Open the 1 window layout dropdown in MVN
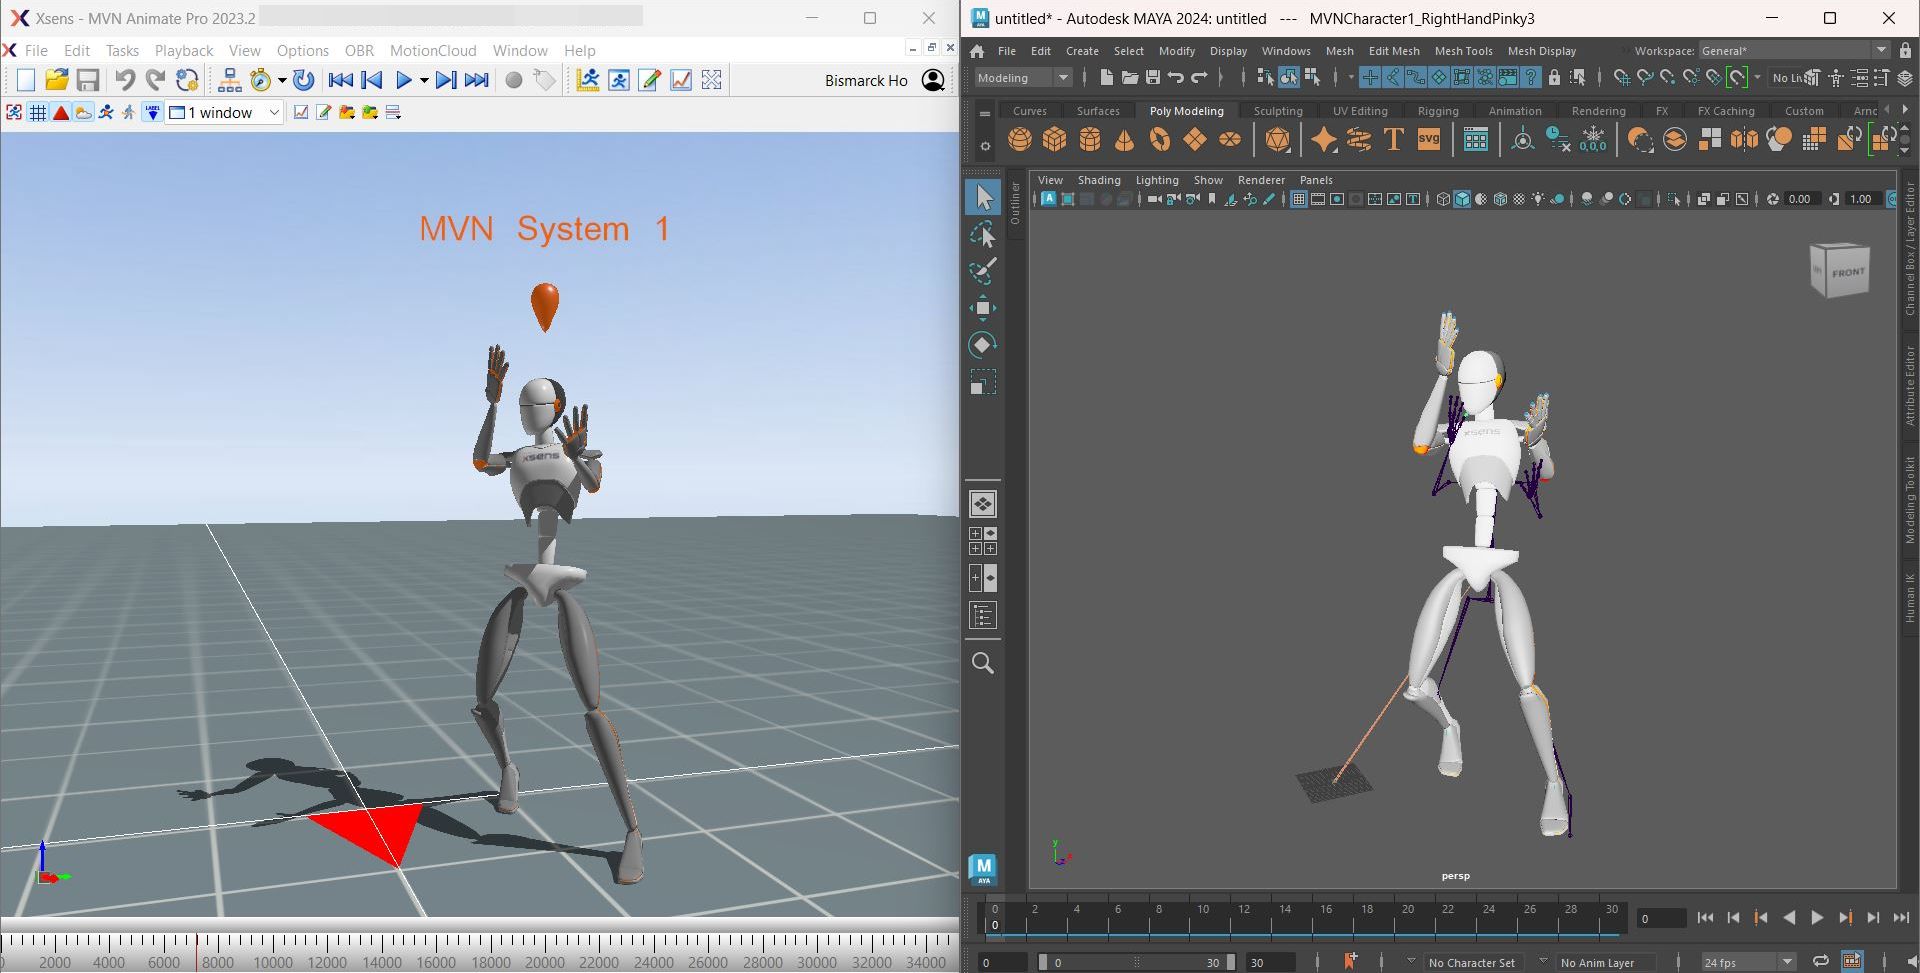1920x973 pixels. pos(275,112)
